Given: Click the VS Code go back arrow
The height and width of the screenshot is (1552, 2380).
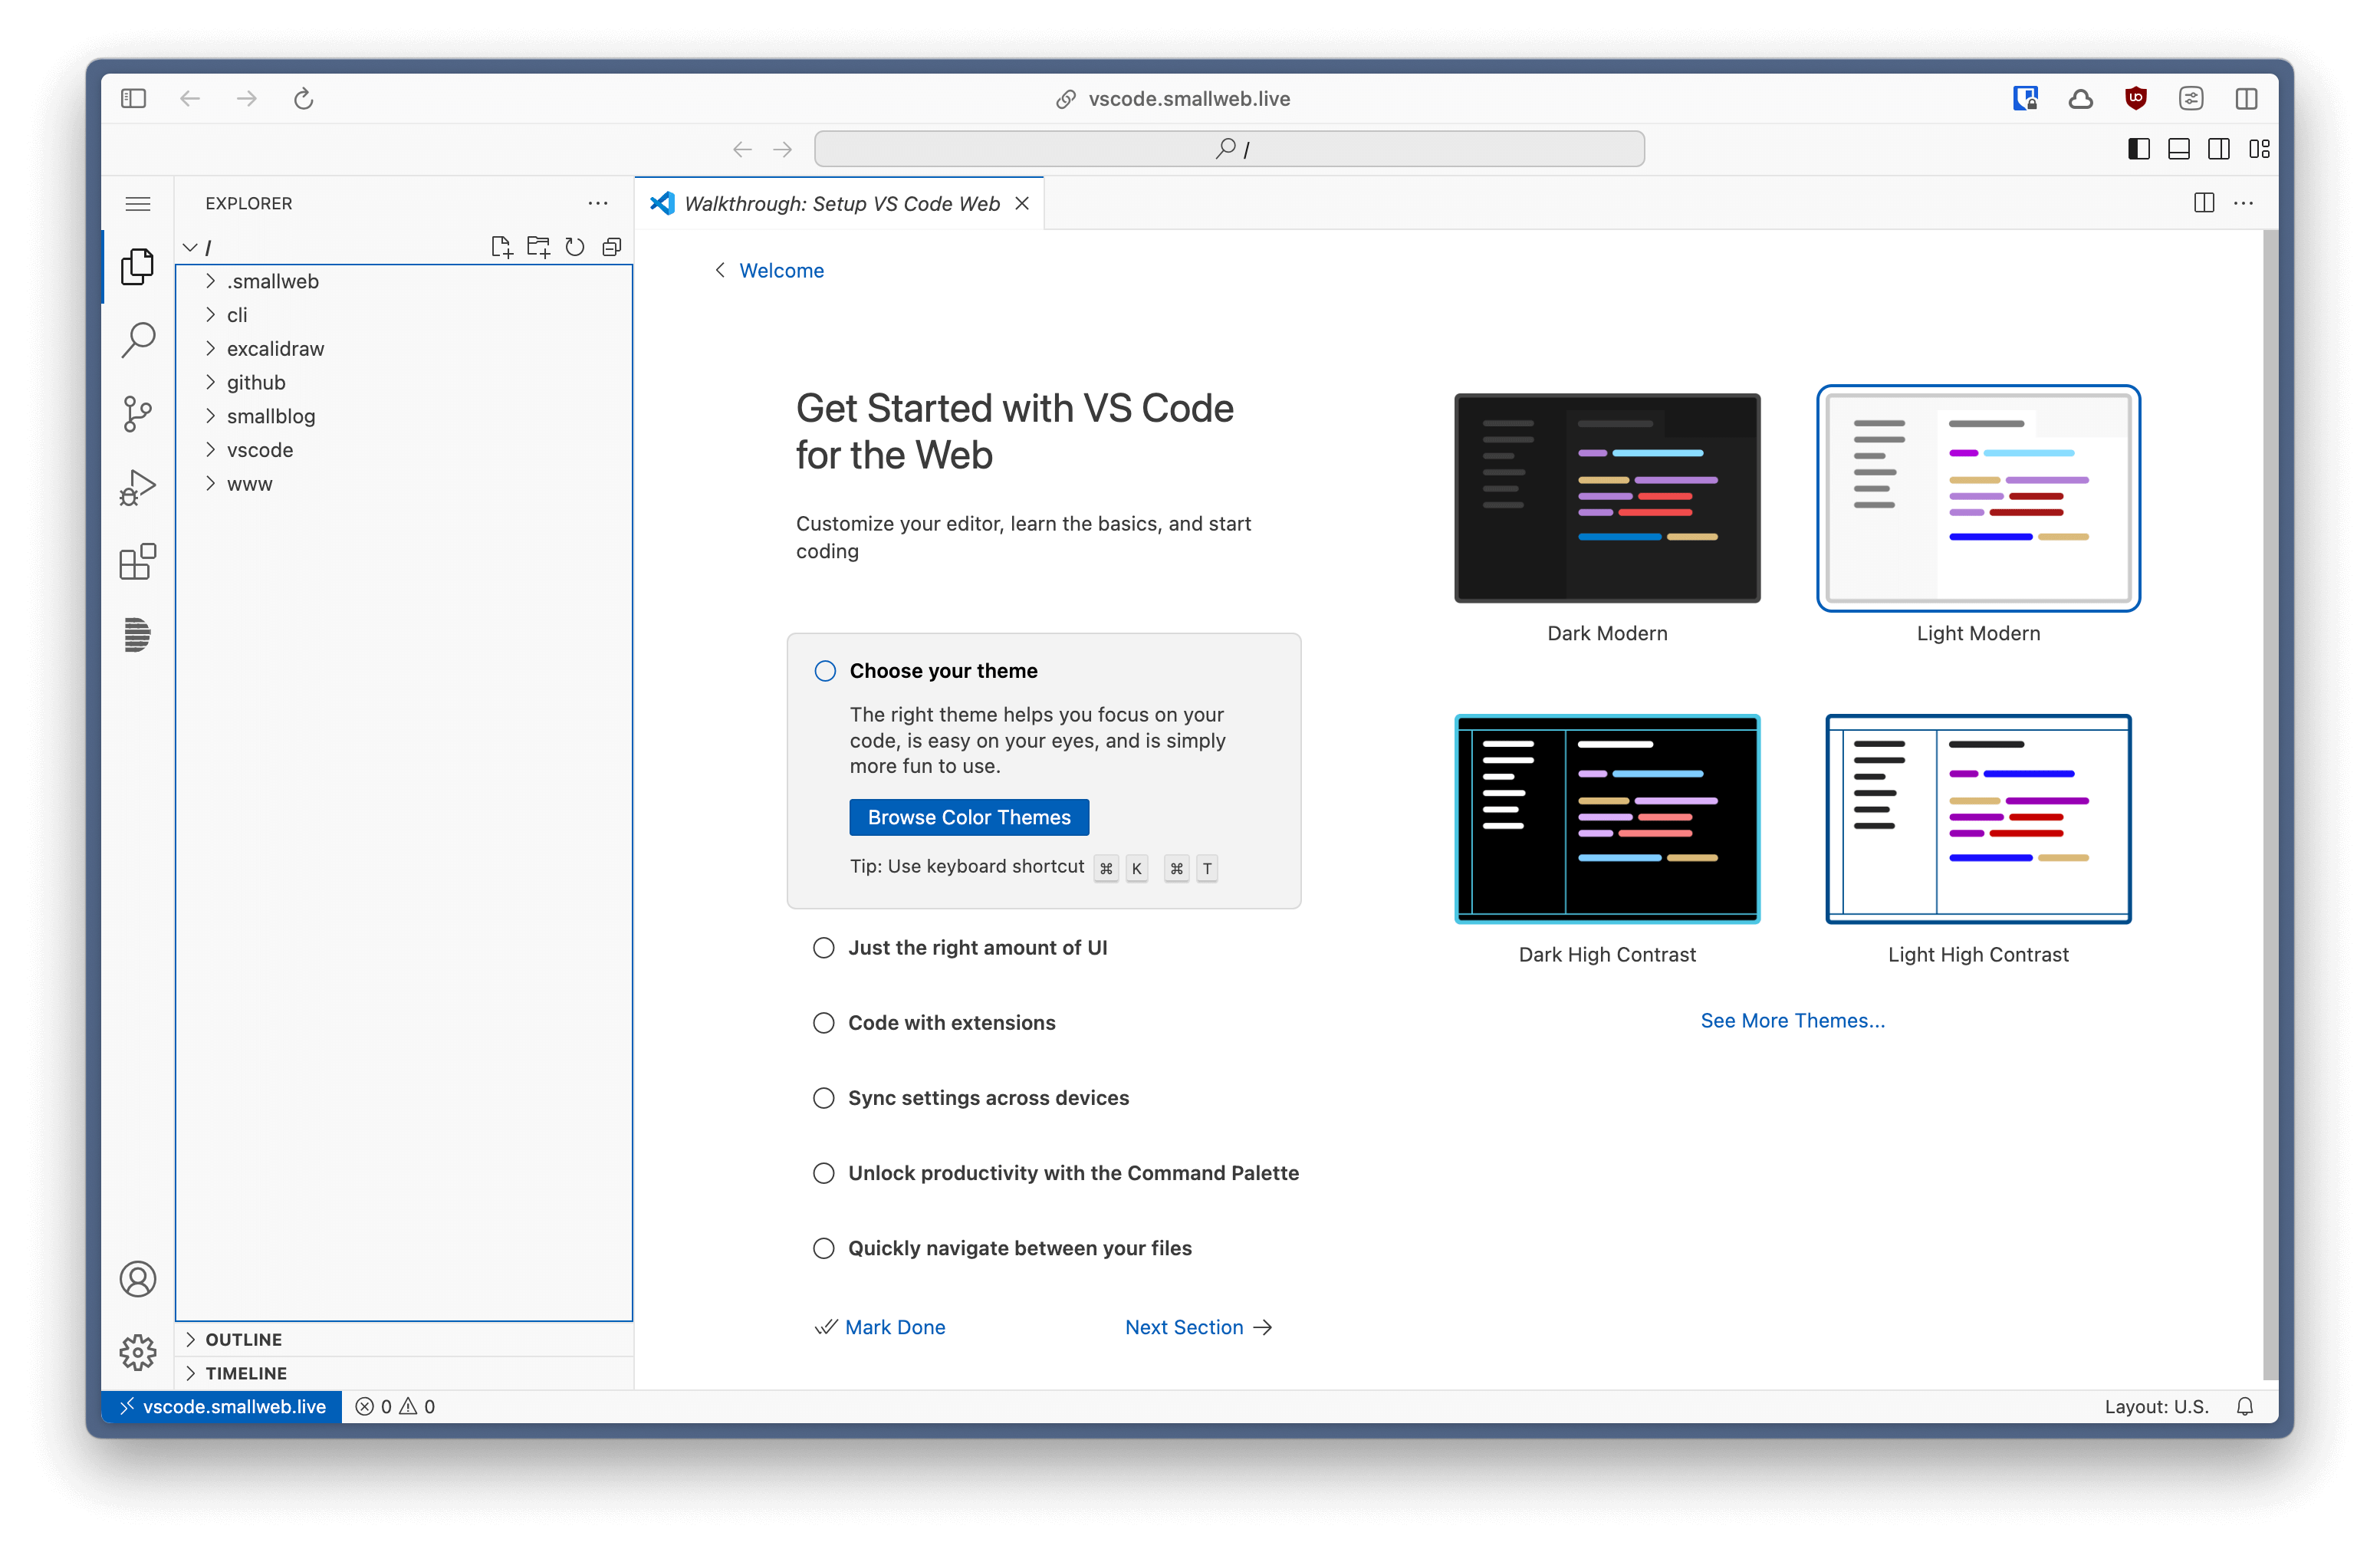Looking at the screenshot, I should click(x=742, y=149).
